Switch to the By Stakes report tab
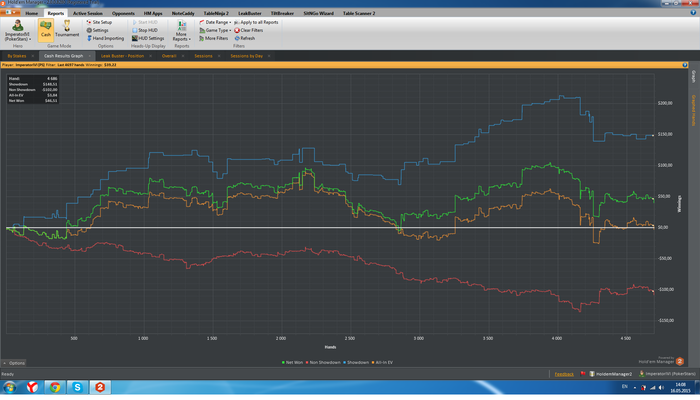 (x=17, y=56)
